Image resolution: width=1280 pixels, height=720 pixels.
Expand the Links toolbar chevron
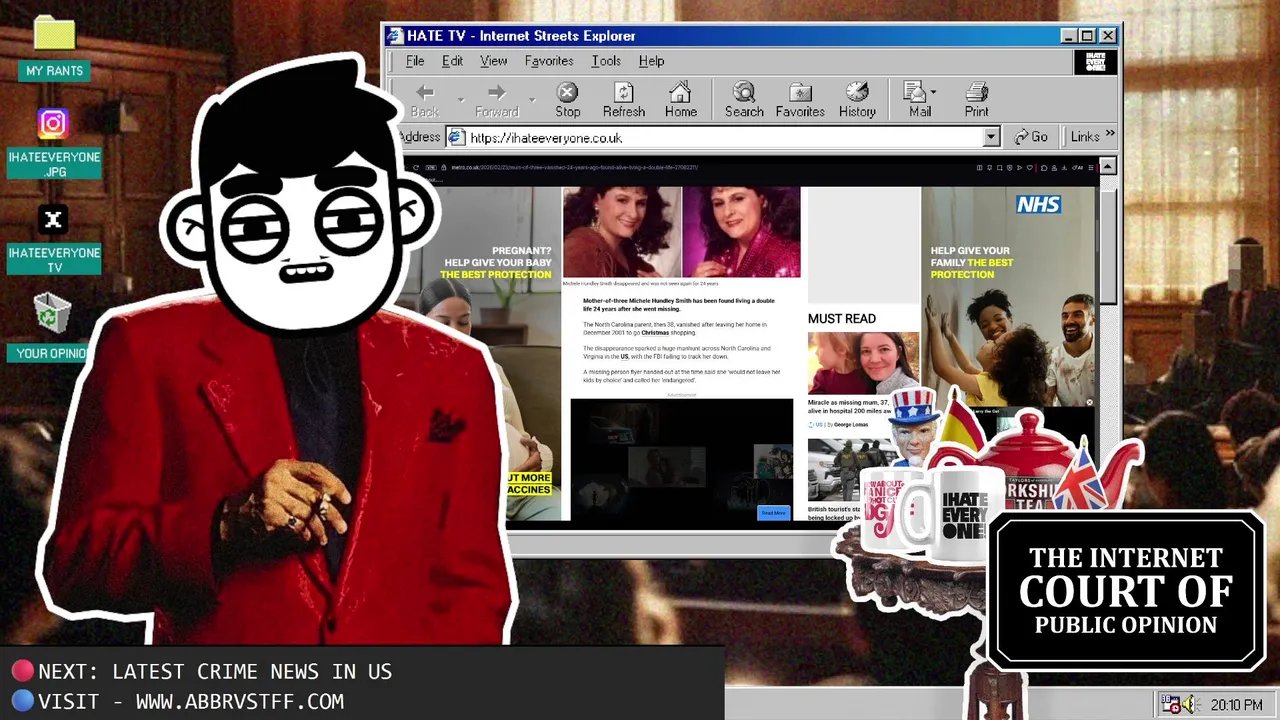[1110, 135]
